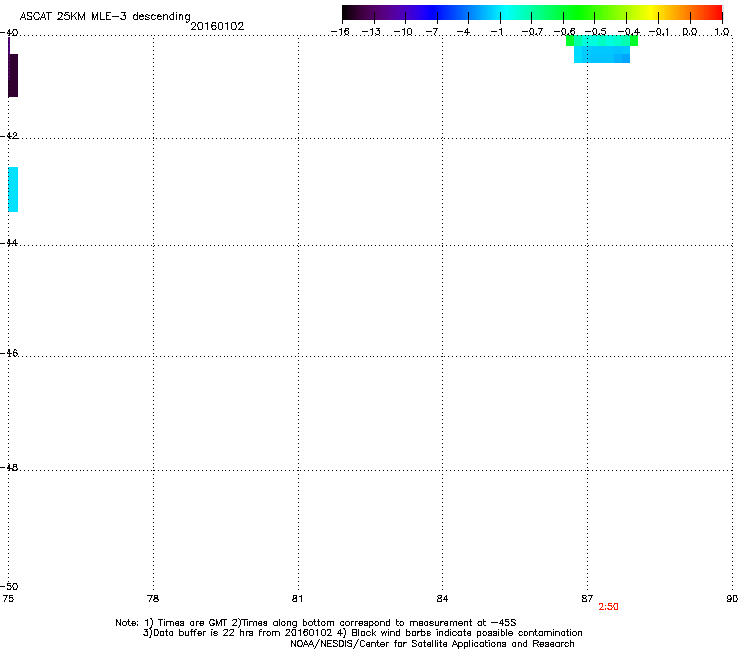This screenshot has width=740, height=650.
Task: Click the dark purple data patch near -41
Action: pos(13,75)
